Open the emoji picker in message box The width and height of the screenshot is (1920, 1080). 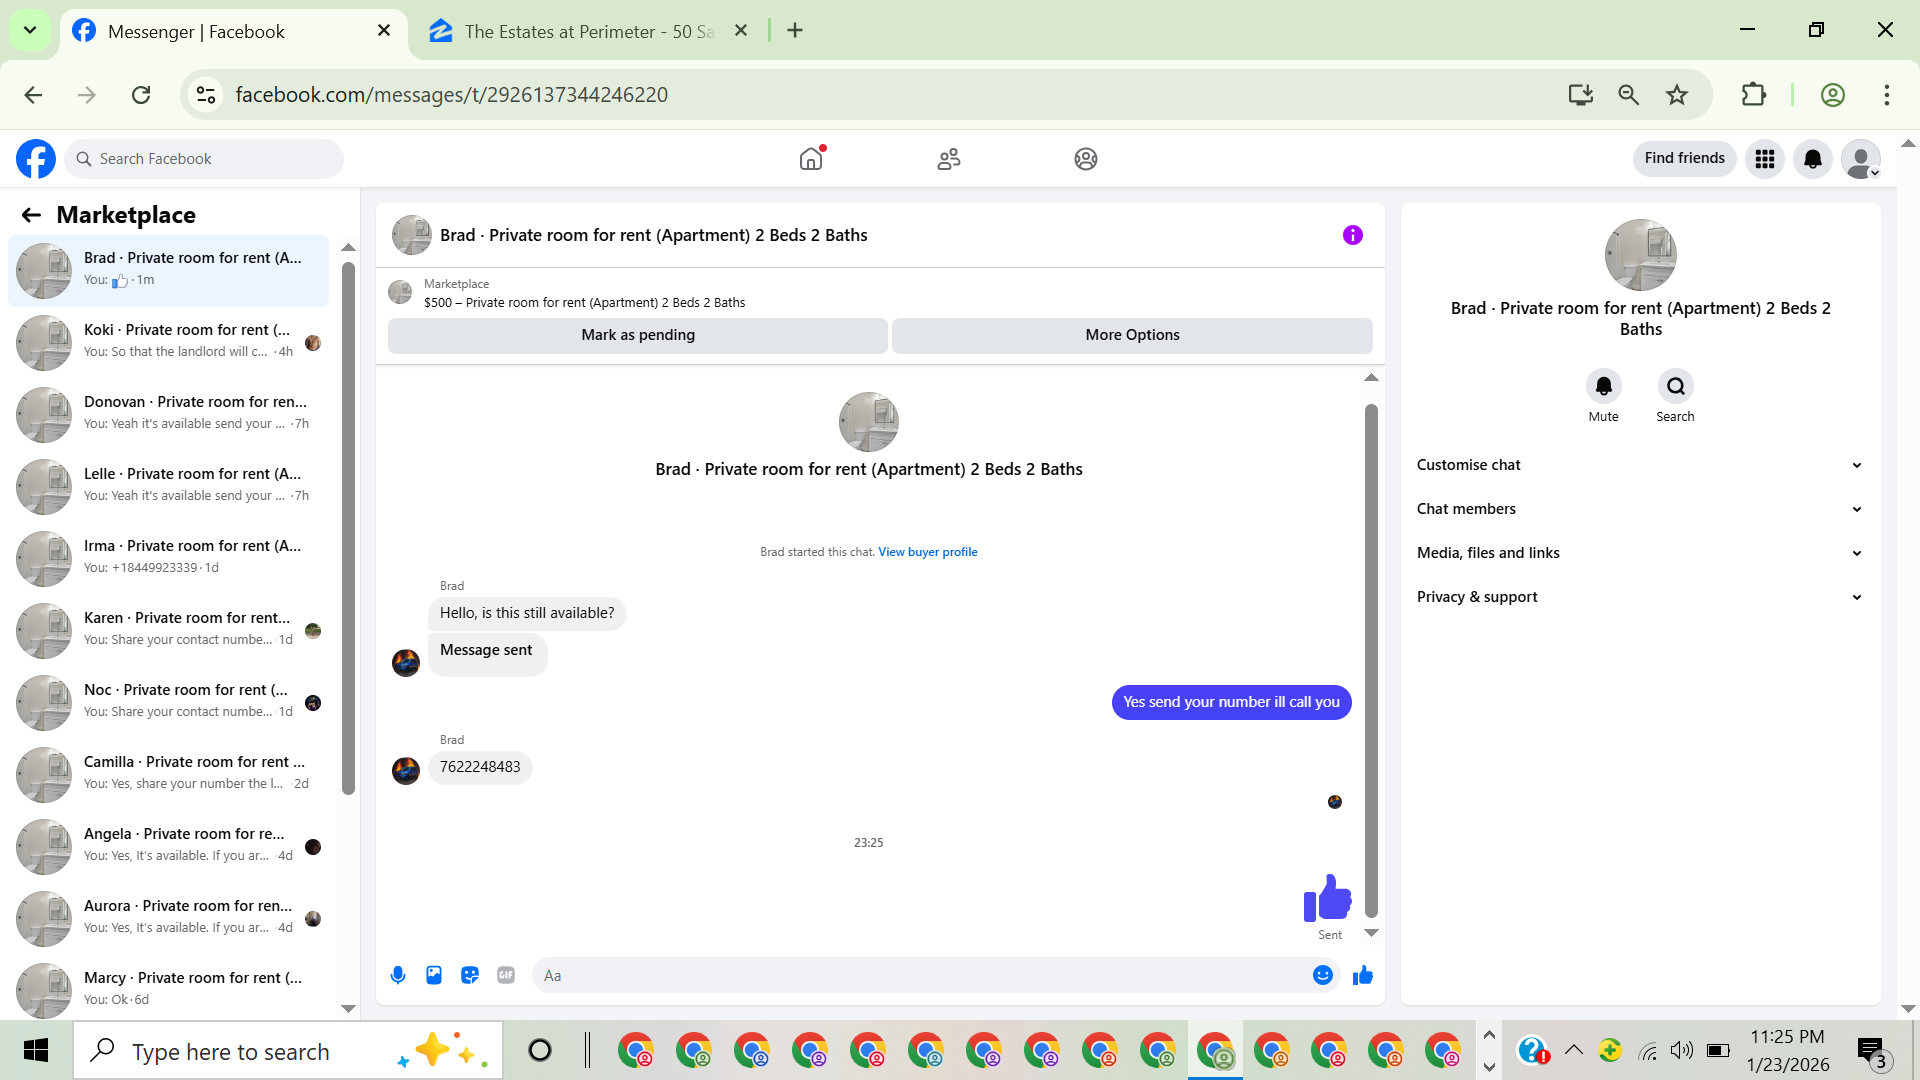(x=1322, y=975)
